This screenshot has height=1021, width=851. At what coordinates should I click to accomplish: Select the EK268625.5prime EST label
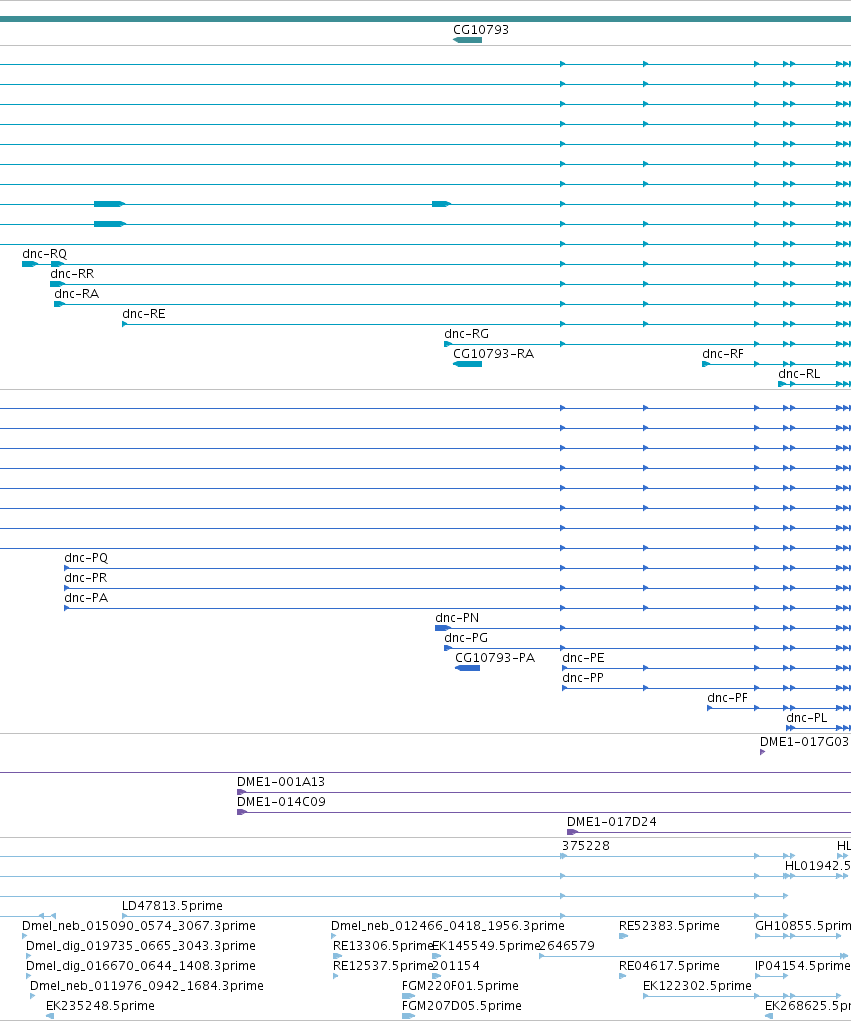click(807, 1007)
